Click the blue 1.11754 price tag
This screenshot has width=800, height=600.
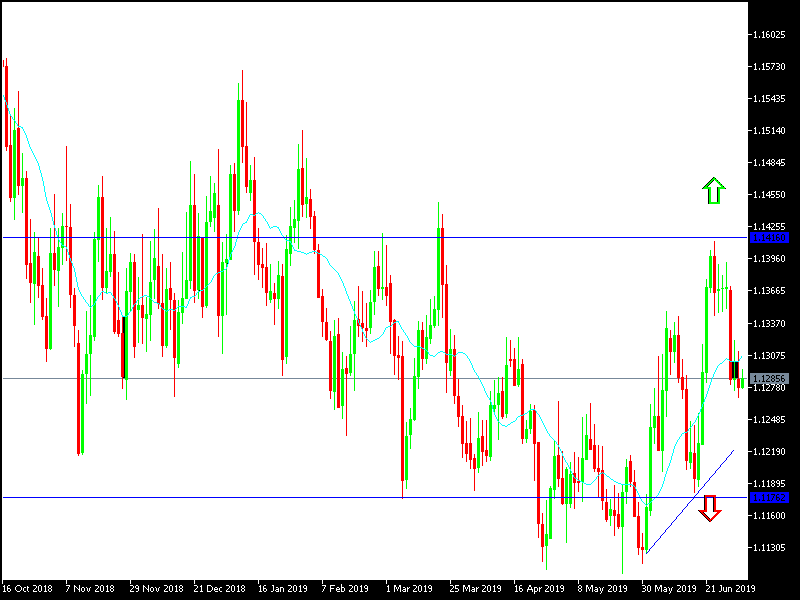point(771,499)
